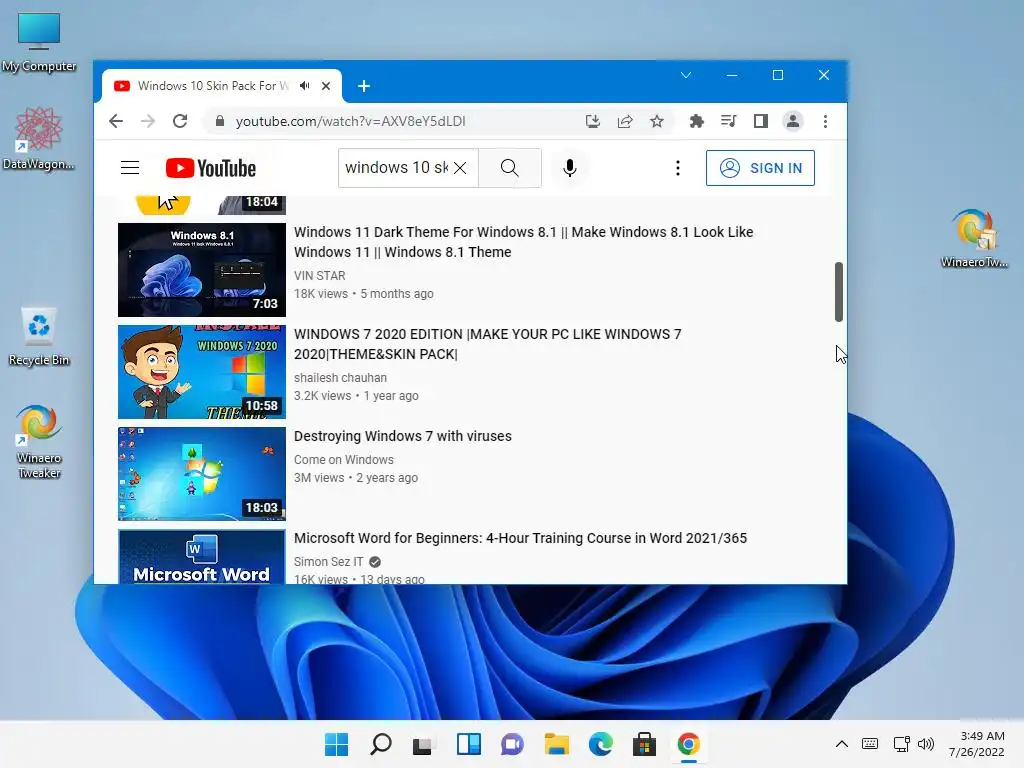Toggle the Chrome side panel icon

point(761,121)
